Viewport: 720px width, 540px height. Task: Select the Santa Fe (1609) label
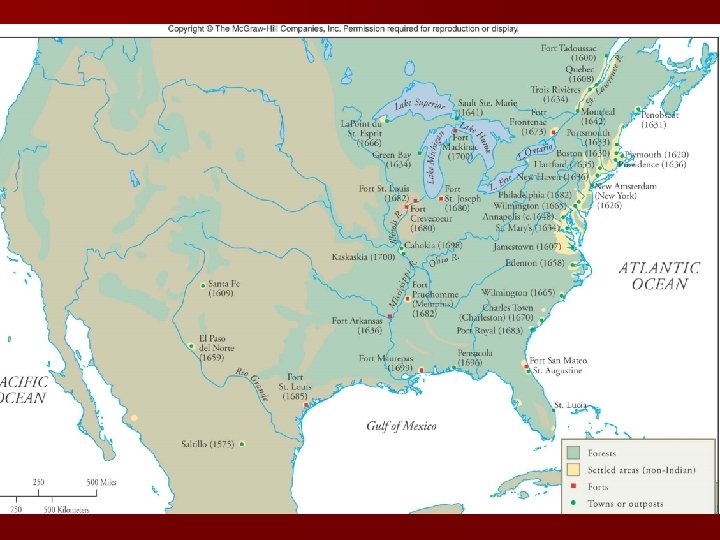pos(224,288)
